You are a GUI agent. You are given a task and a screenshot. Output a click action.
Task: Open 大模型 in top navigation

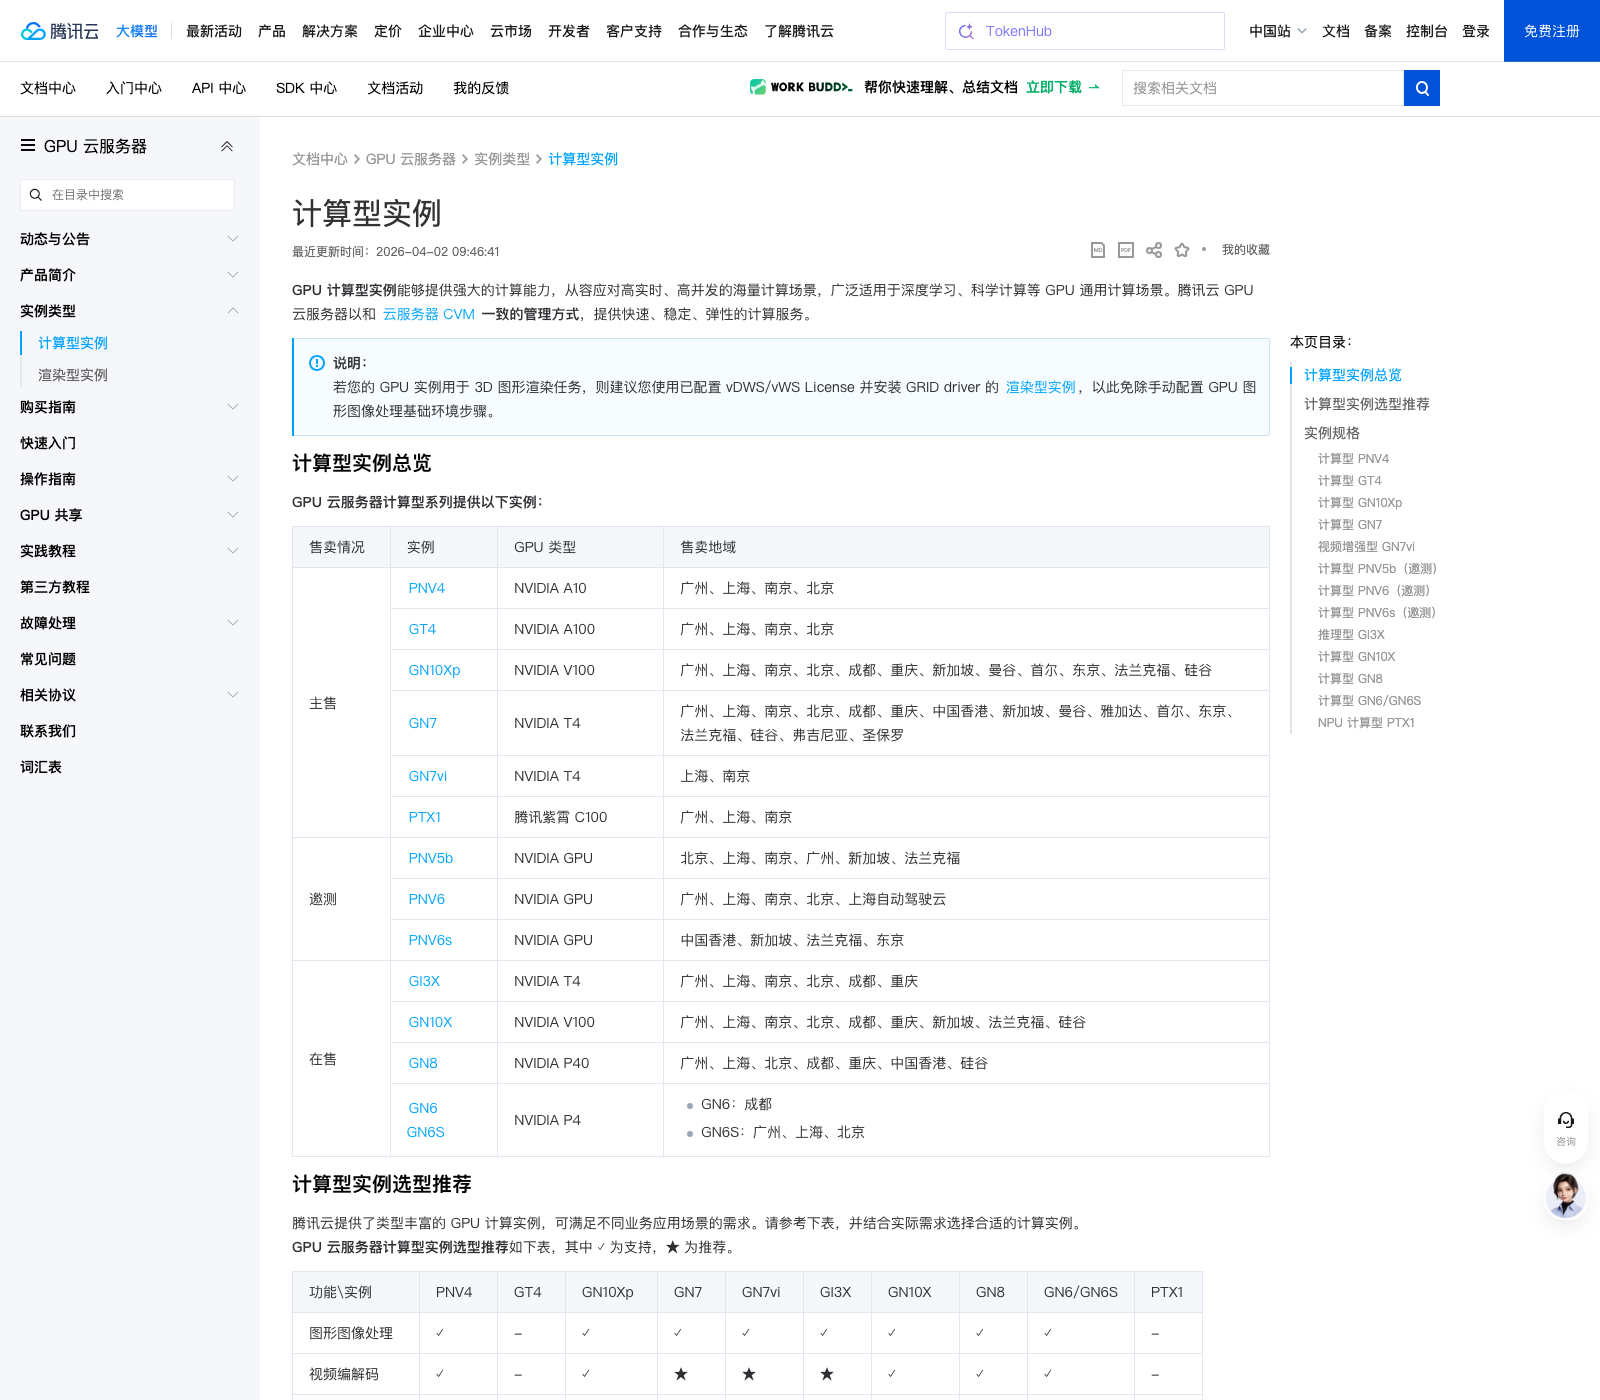[x=137, y=31]
